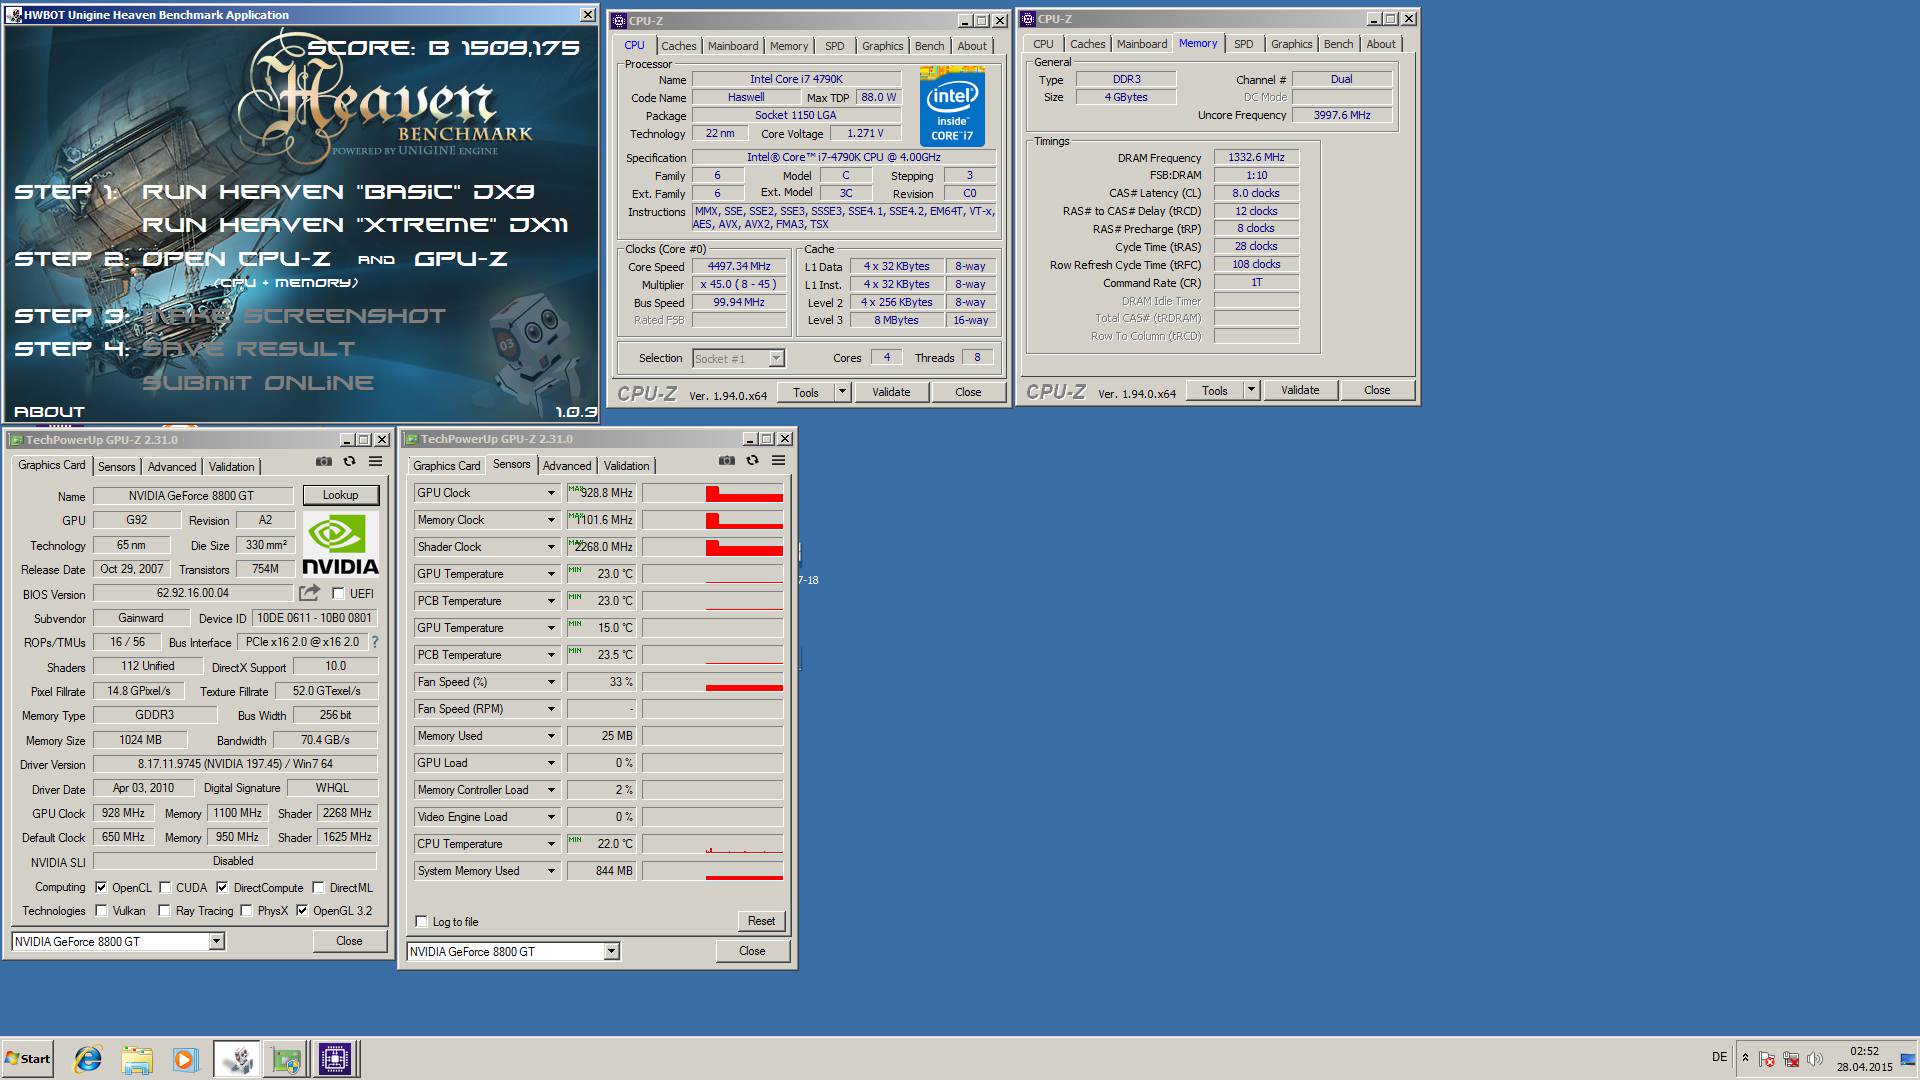Click Lookup button in GPU-Z

(x=340, y=495)
